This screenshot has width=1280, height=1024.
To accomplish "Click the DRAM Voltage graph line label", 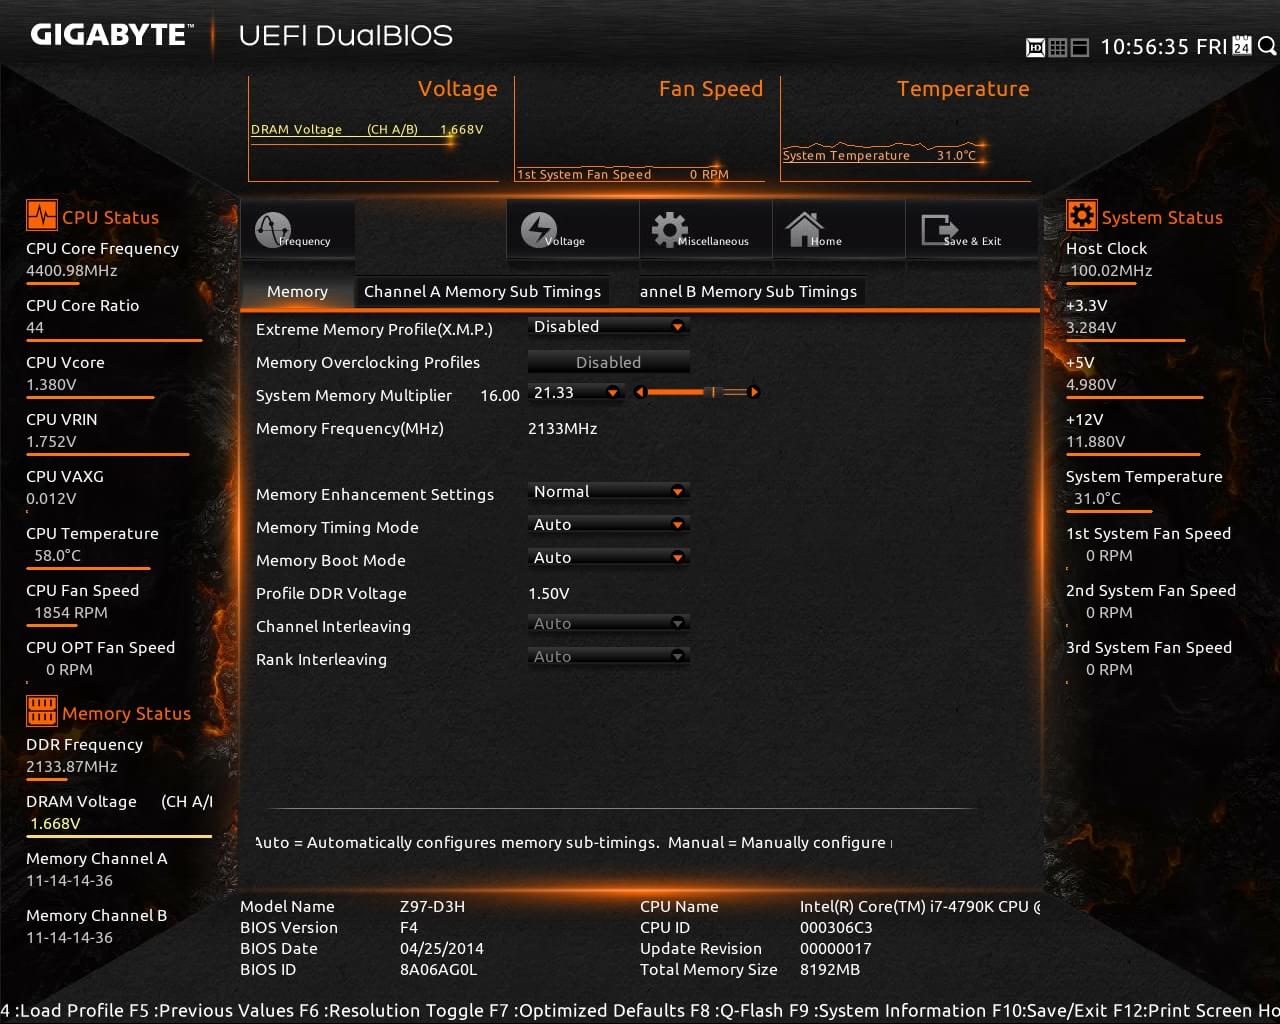I will (367, 129).
